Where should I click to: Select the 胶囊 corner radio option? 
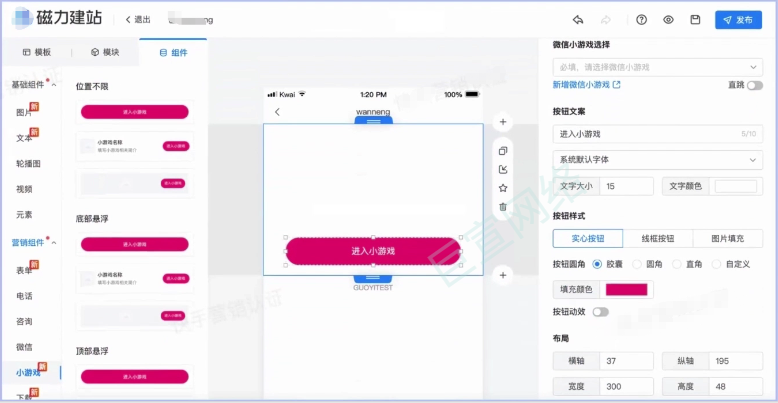coord(597,265)
